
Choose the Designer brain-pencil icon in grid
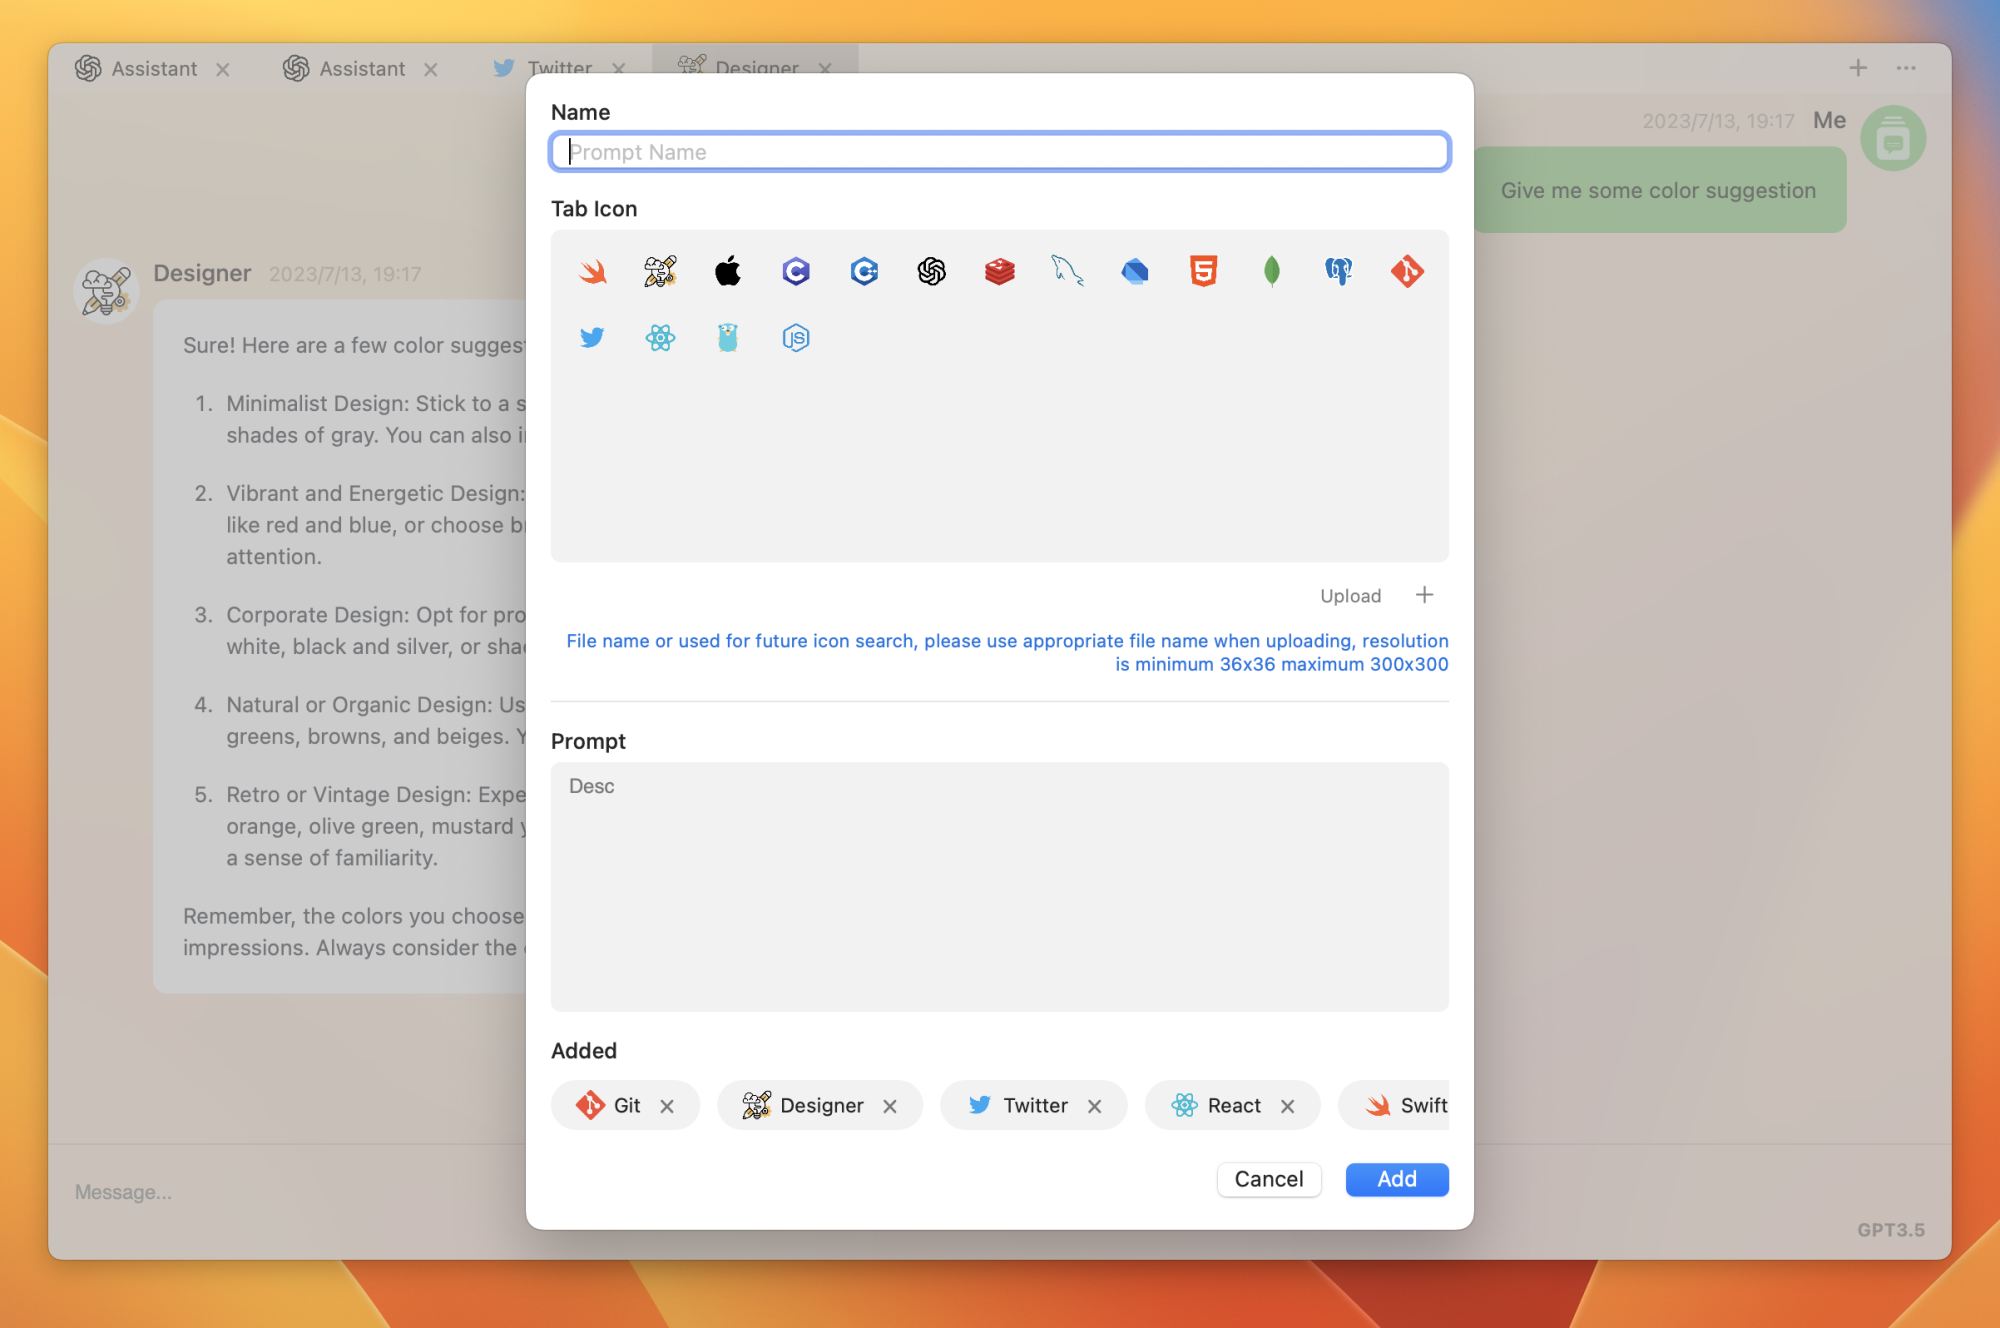pos(660,271)
